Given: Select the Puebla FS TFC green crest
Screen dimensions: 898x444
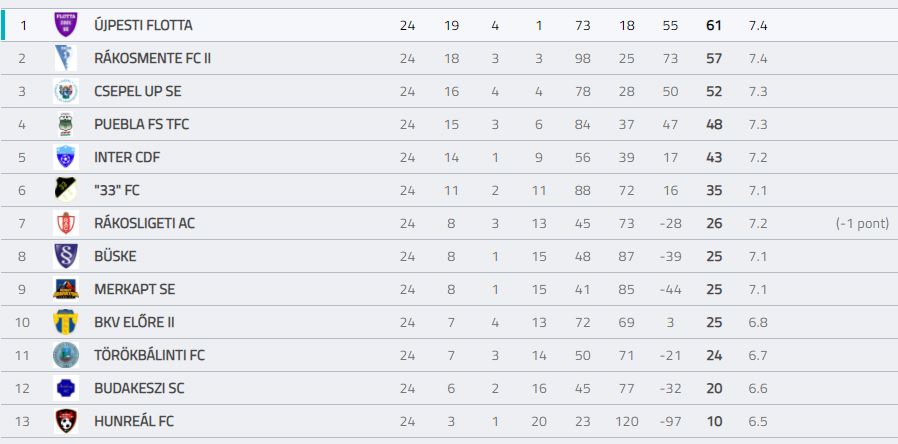Looking at the screenshot, I should pos(66,124).
